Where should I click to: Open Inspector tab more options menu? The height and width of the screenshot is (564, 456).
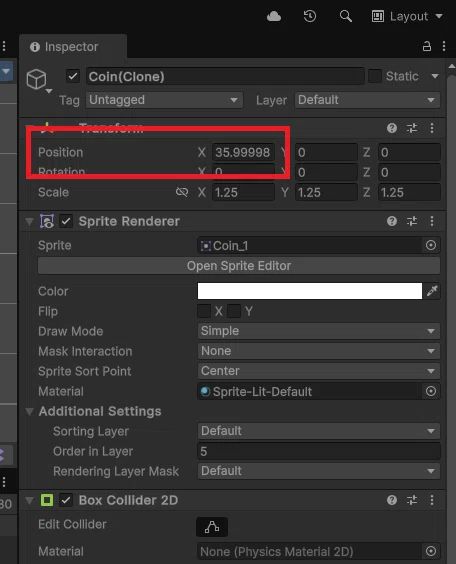coord(444,46)
